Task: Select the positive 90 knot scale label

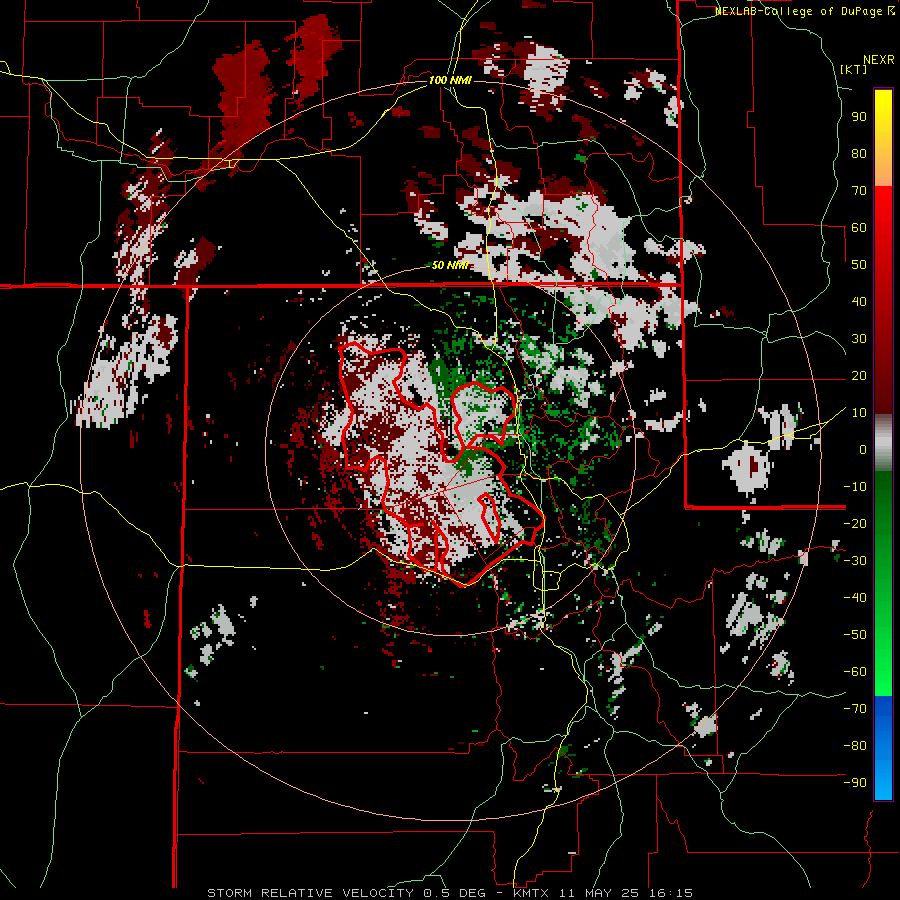Action: [x=859, y=117]
